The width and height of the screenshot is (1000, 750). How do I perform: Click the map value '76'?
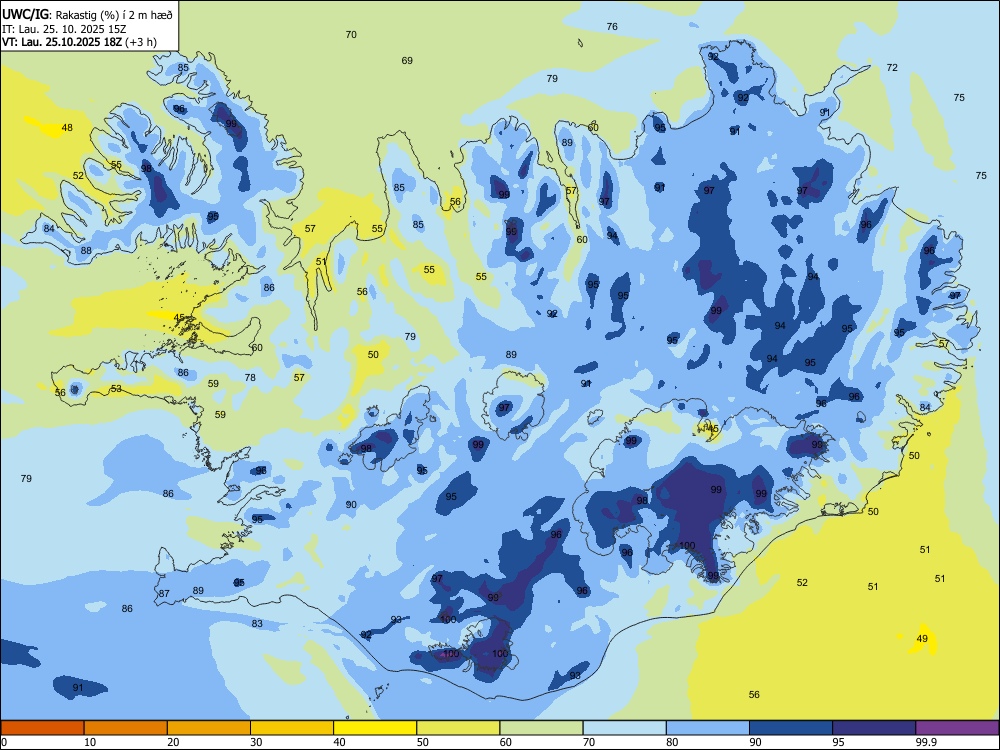pos(612,26)
